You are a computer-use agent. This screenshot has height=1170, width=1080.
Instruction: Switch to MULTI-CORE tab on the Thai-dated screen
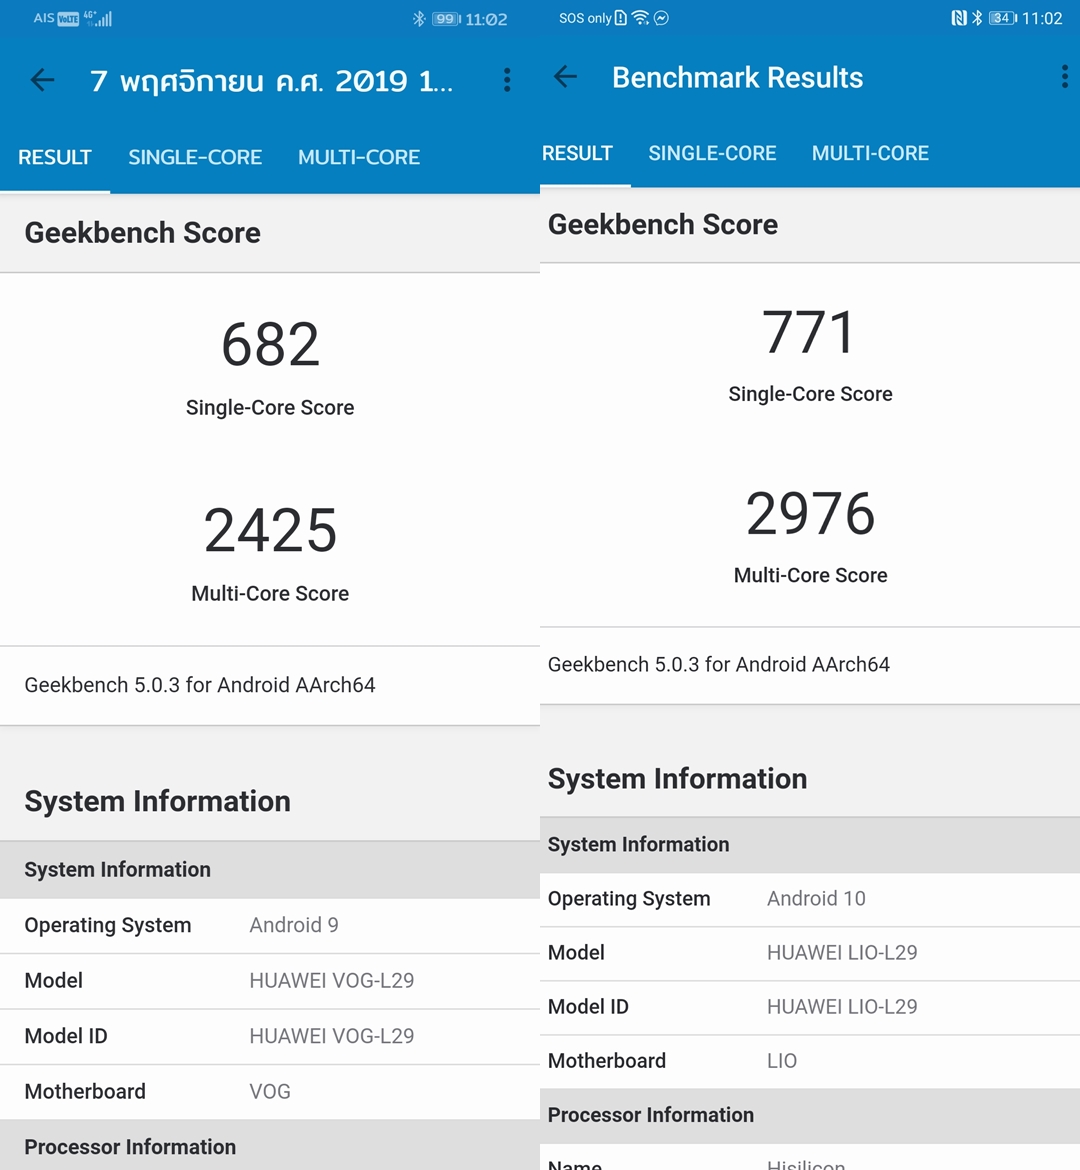pyautogui.click(x=359, y=157)
